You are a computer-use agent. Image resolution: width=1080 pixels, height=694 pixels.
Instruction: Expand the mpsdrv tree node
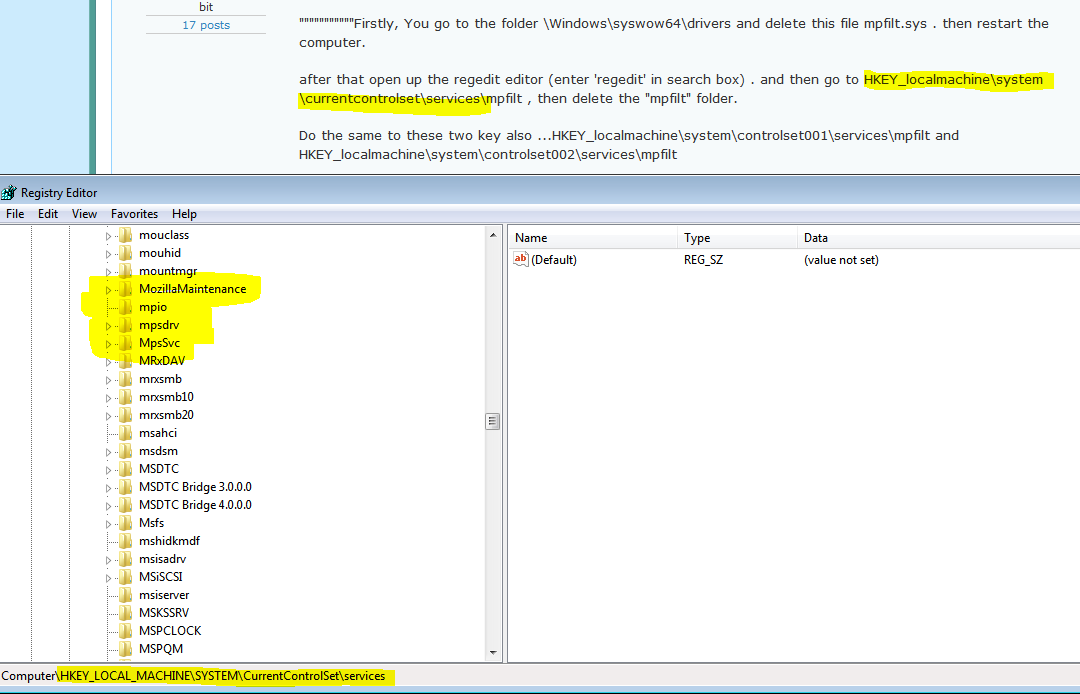109,326
